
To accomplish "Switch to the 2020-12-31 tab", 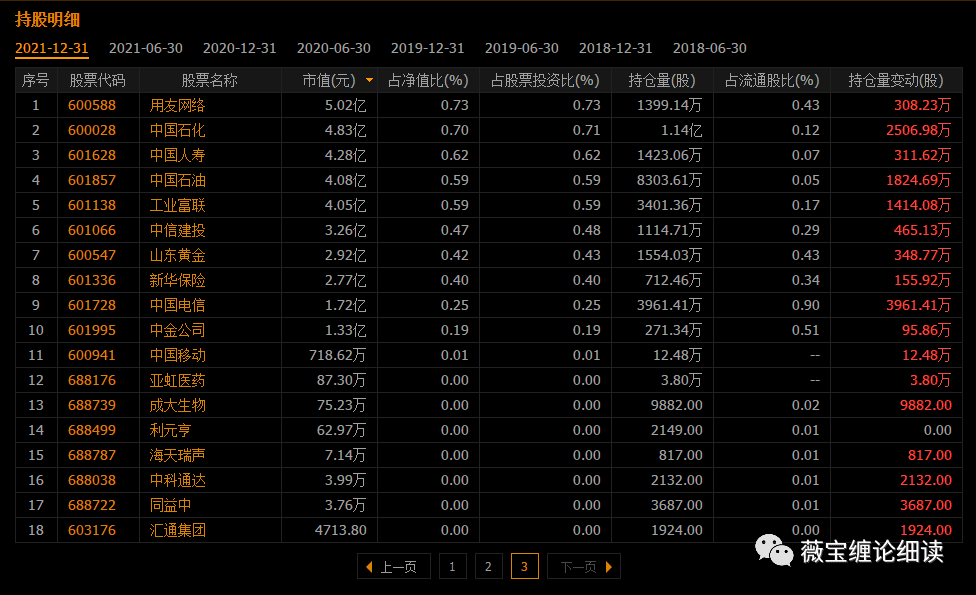I will point(240,49).
